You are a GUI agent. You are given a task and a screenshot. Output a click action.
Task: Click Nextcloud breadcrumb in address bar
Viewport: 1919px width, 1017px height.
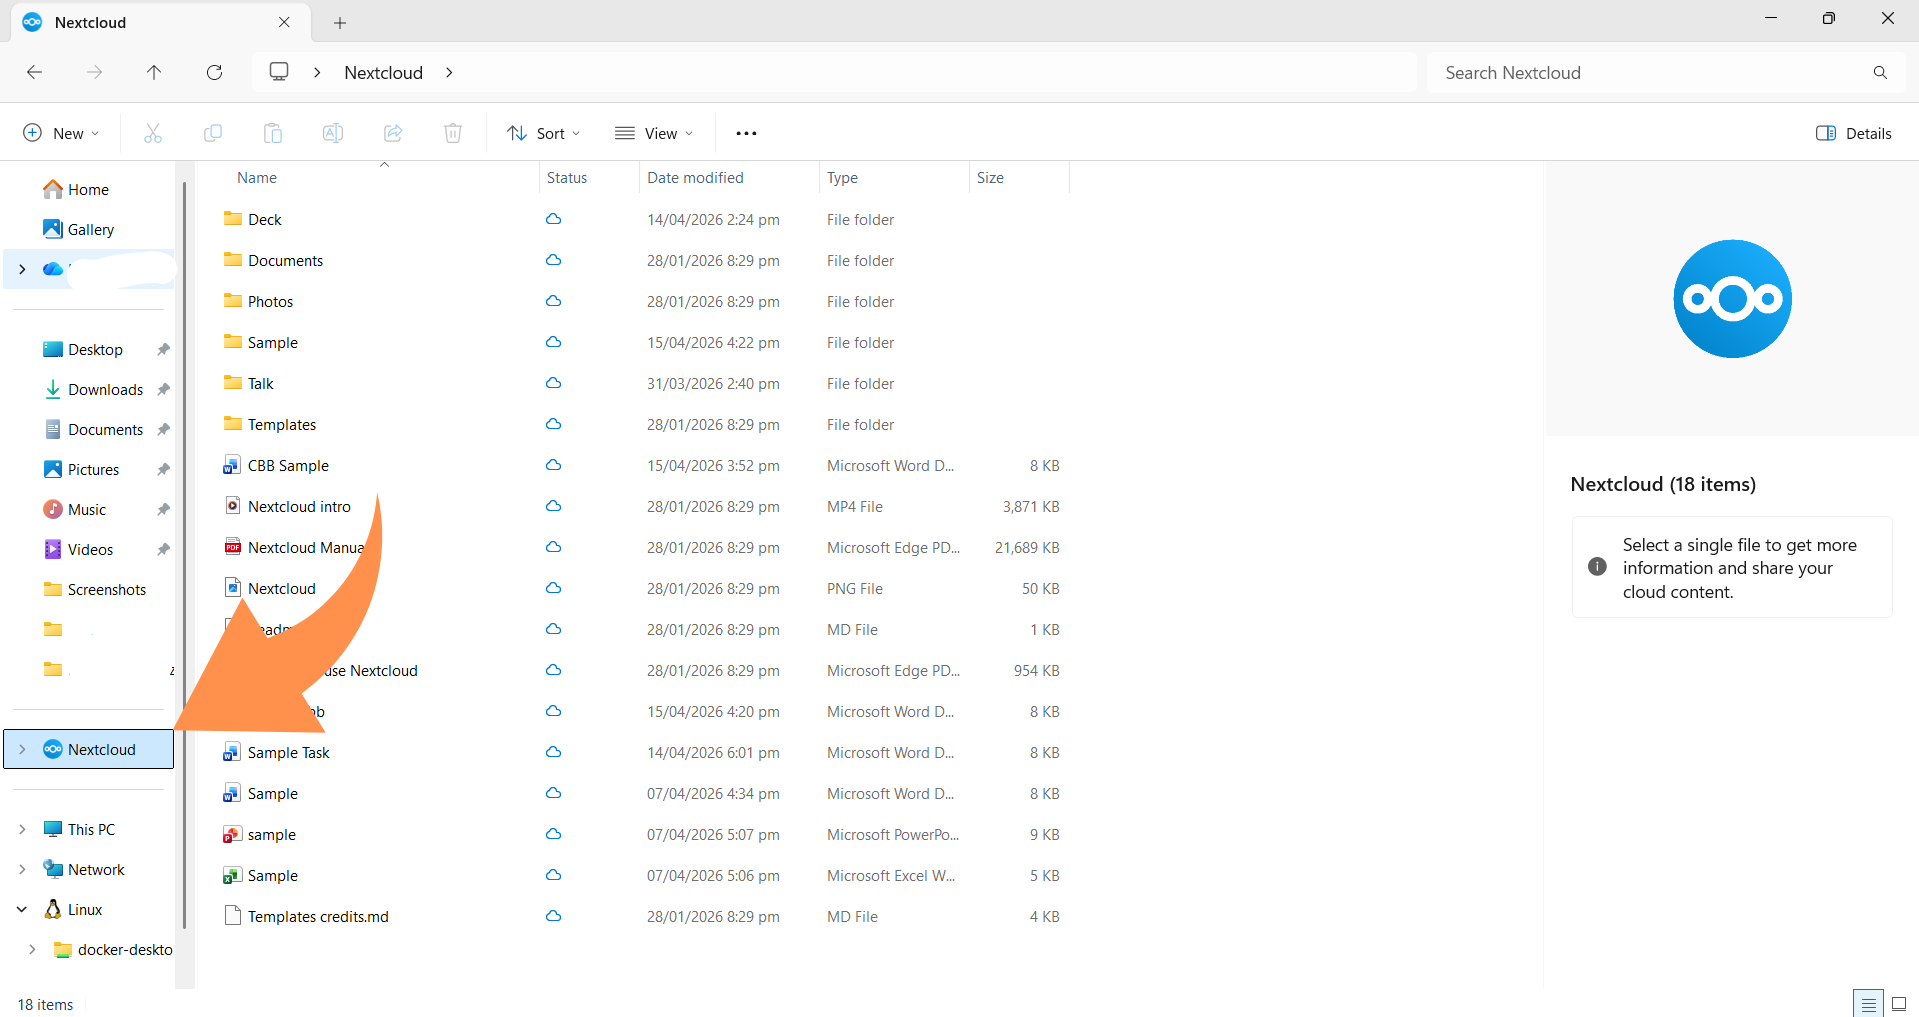click(x=384, y=72)
